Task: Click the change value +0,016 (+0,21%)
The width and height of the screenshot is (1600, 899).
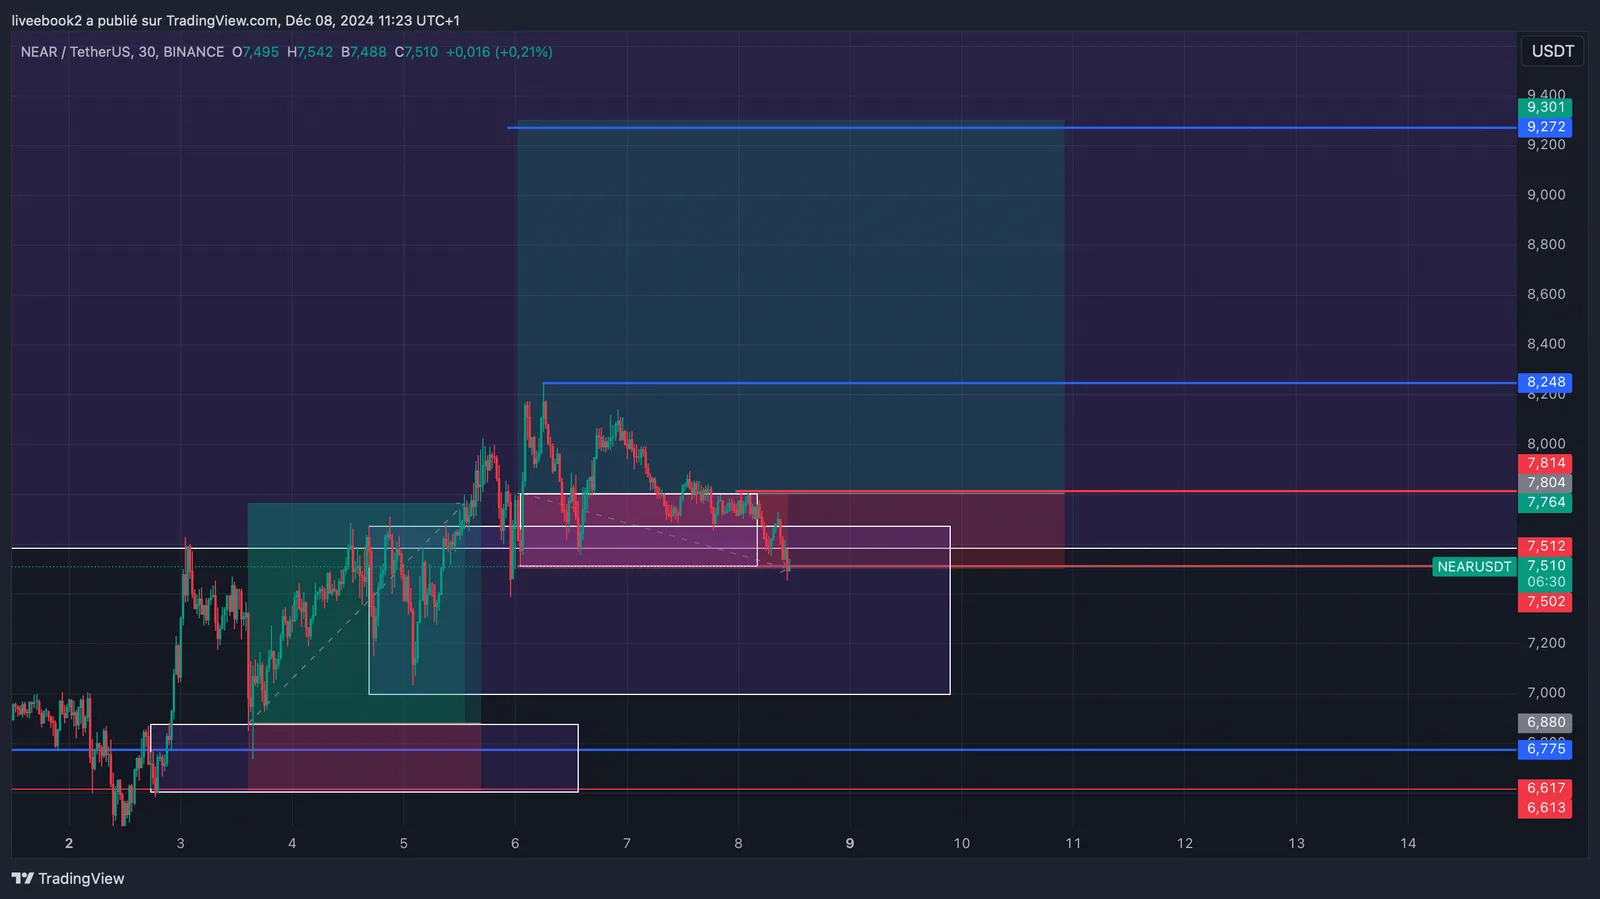Action: [499, 52]
